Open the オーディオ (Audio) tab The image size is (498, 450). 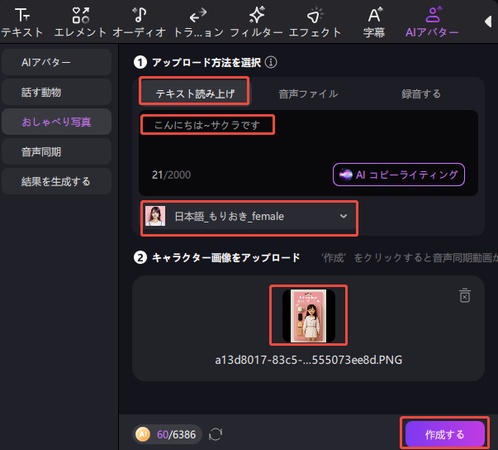point(139,23)
